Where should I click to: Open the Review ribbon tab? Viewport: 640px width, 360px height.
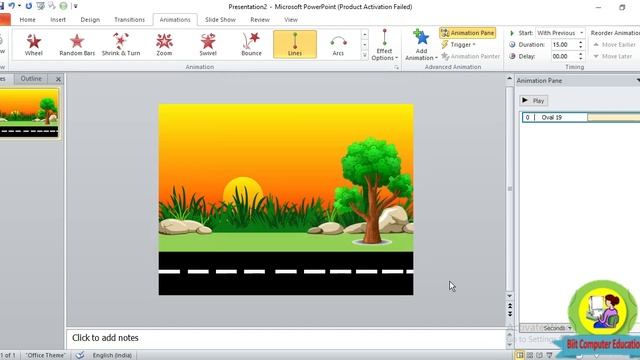(x=260, y=20)
